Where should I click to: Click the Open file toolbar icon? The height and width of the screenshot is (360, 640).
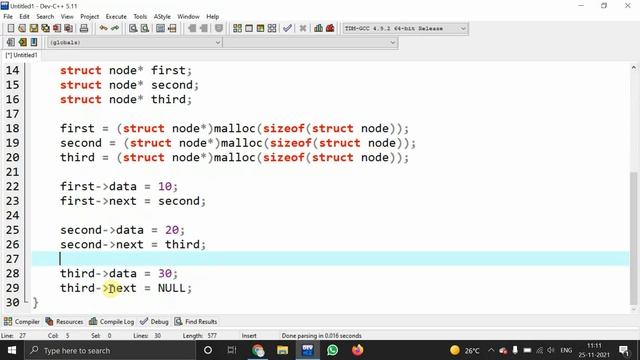(x=22, y=28)
